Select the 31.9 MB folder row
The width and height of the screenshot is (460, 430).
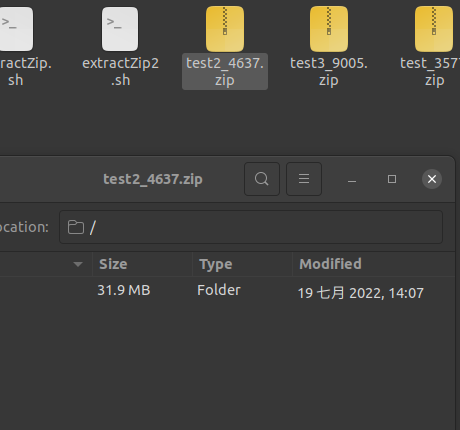pos(227,291)
